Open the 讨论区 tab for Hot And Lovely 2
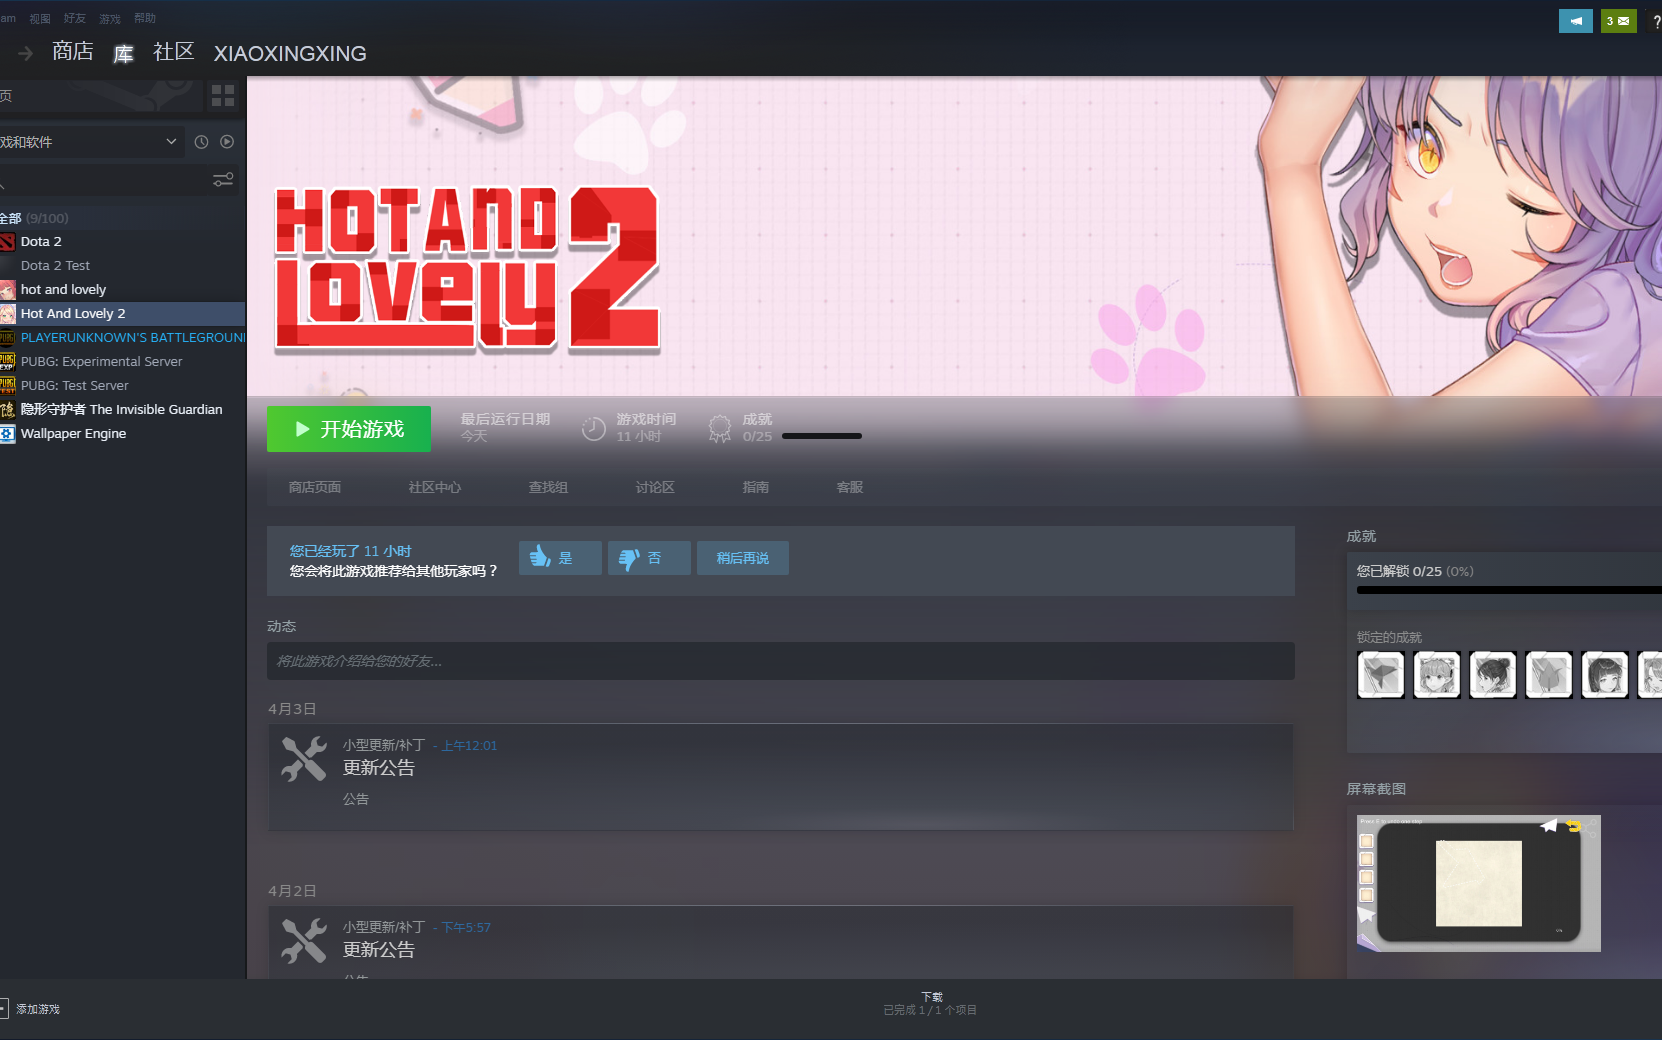This screenshot has width=1662, height=1040. [655, 487]
